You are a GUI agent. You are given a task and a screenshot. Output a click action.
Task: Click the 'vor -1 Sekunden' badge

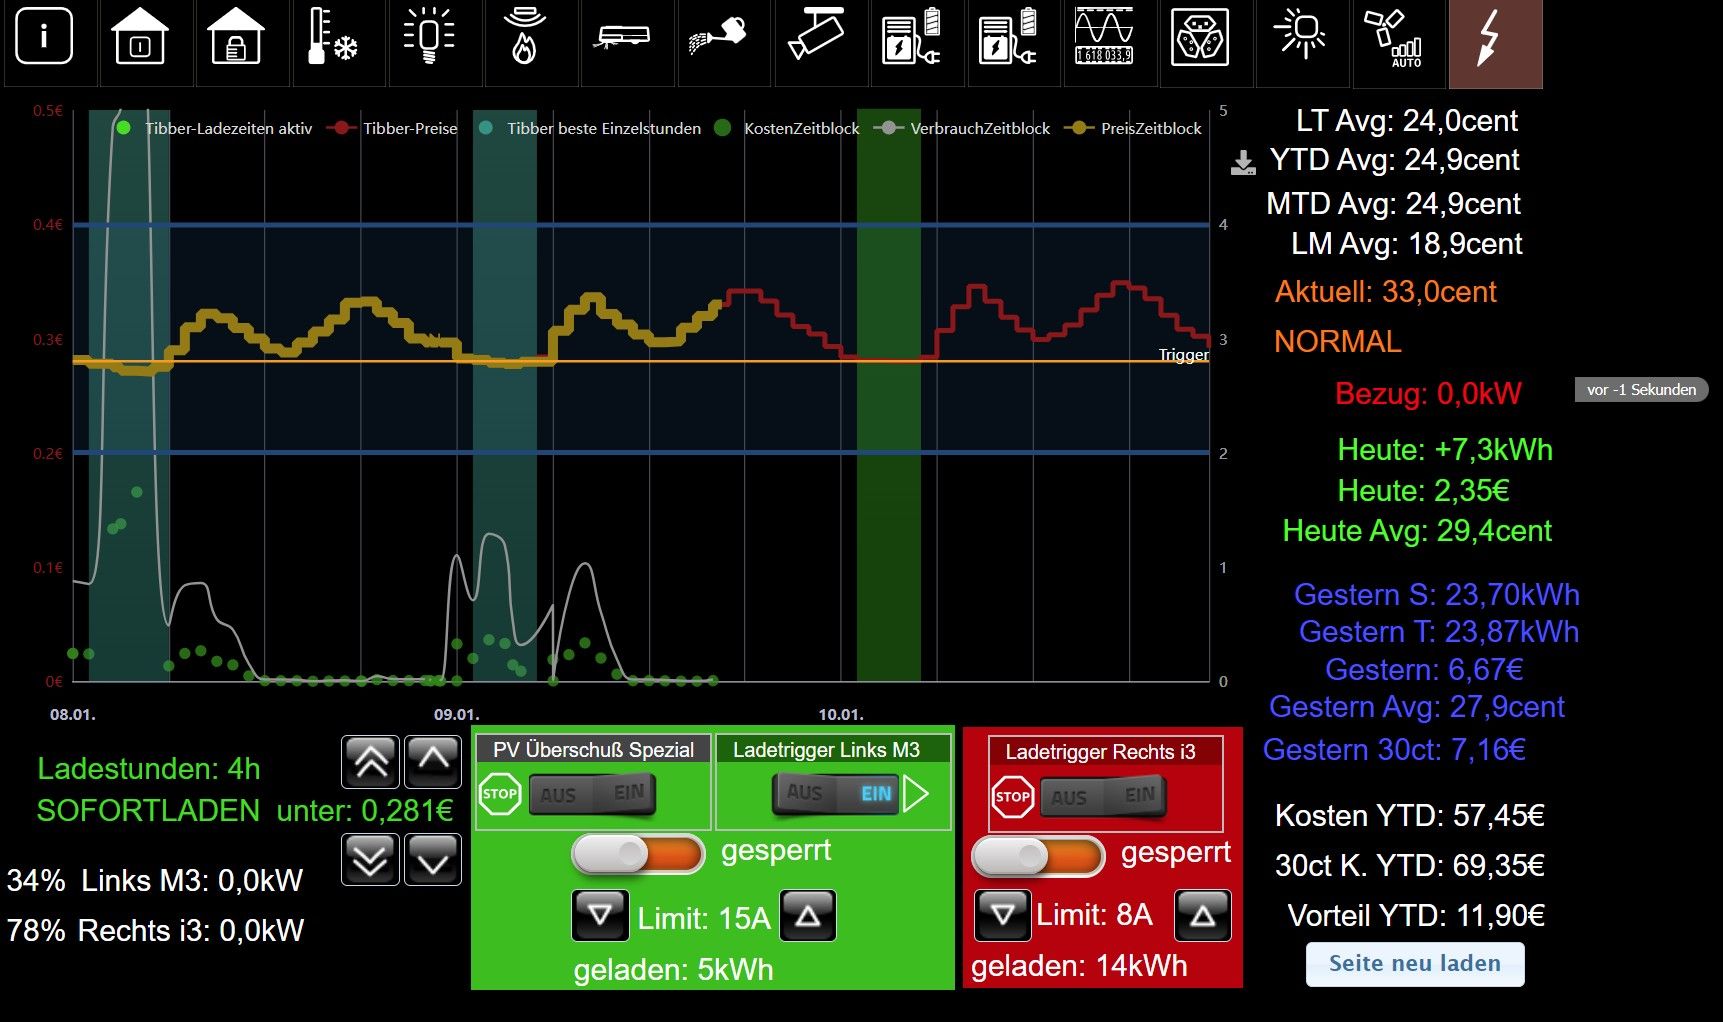1641,389
